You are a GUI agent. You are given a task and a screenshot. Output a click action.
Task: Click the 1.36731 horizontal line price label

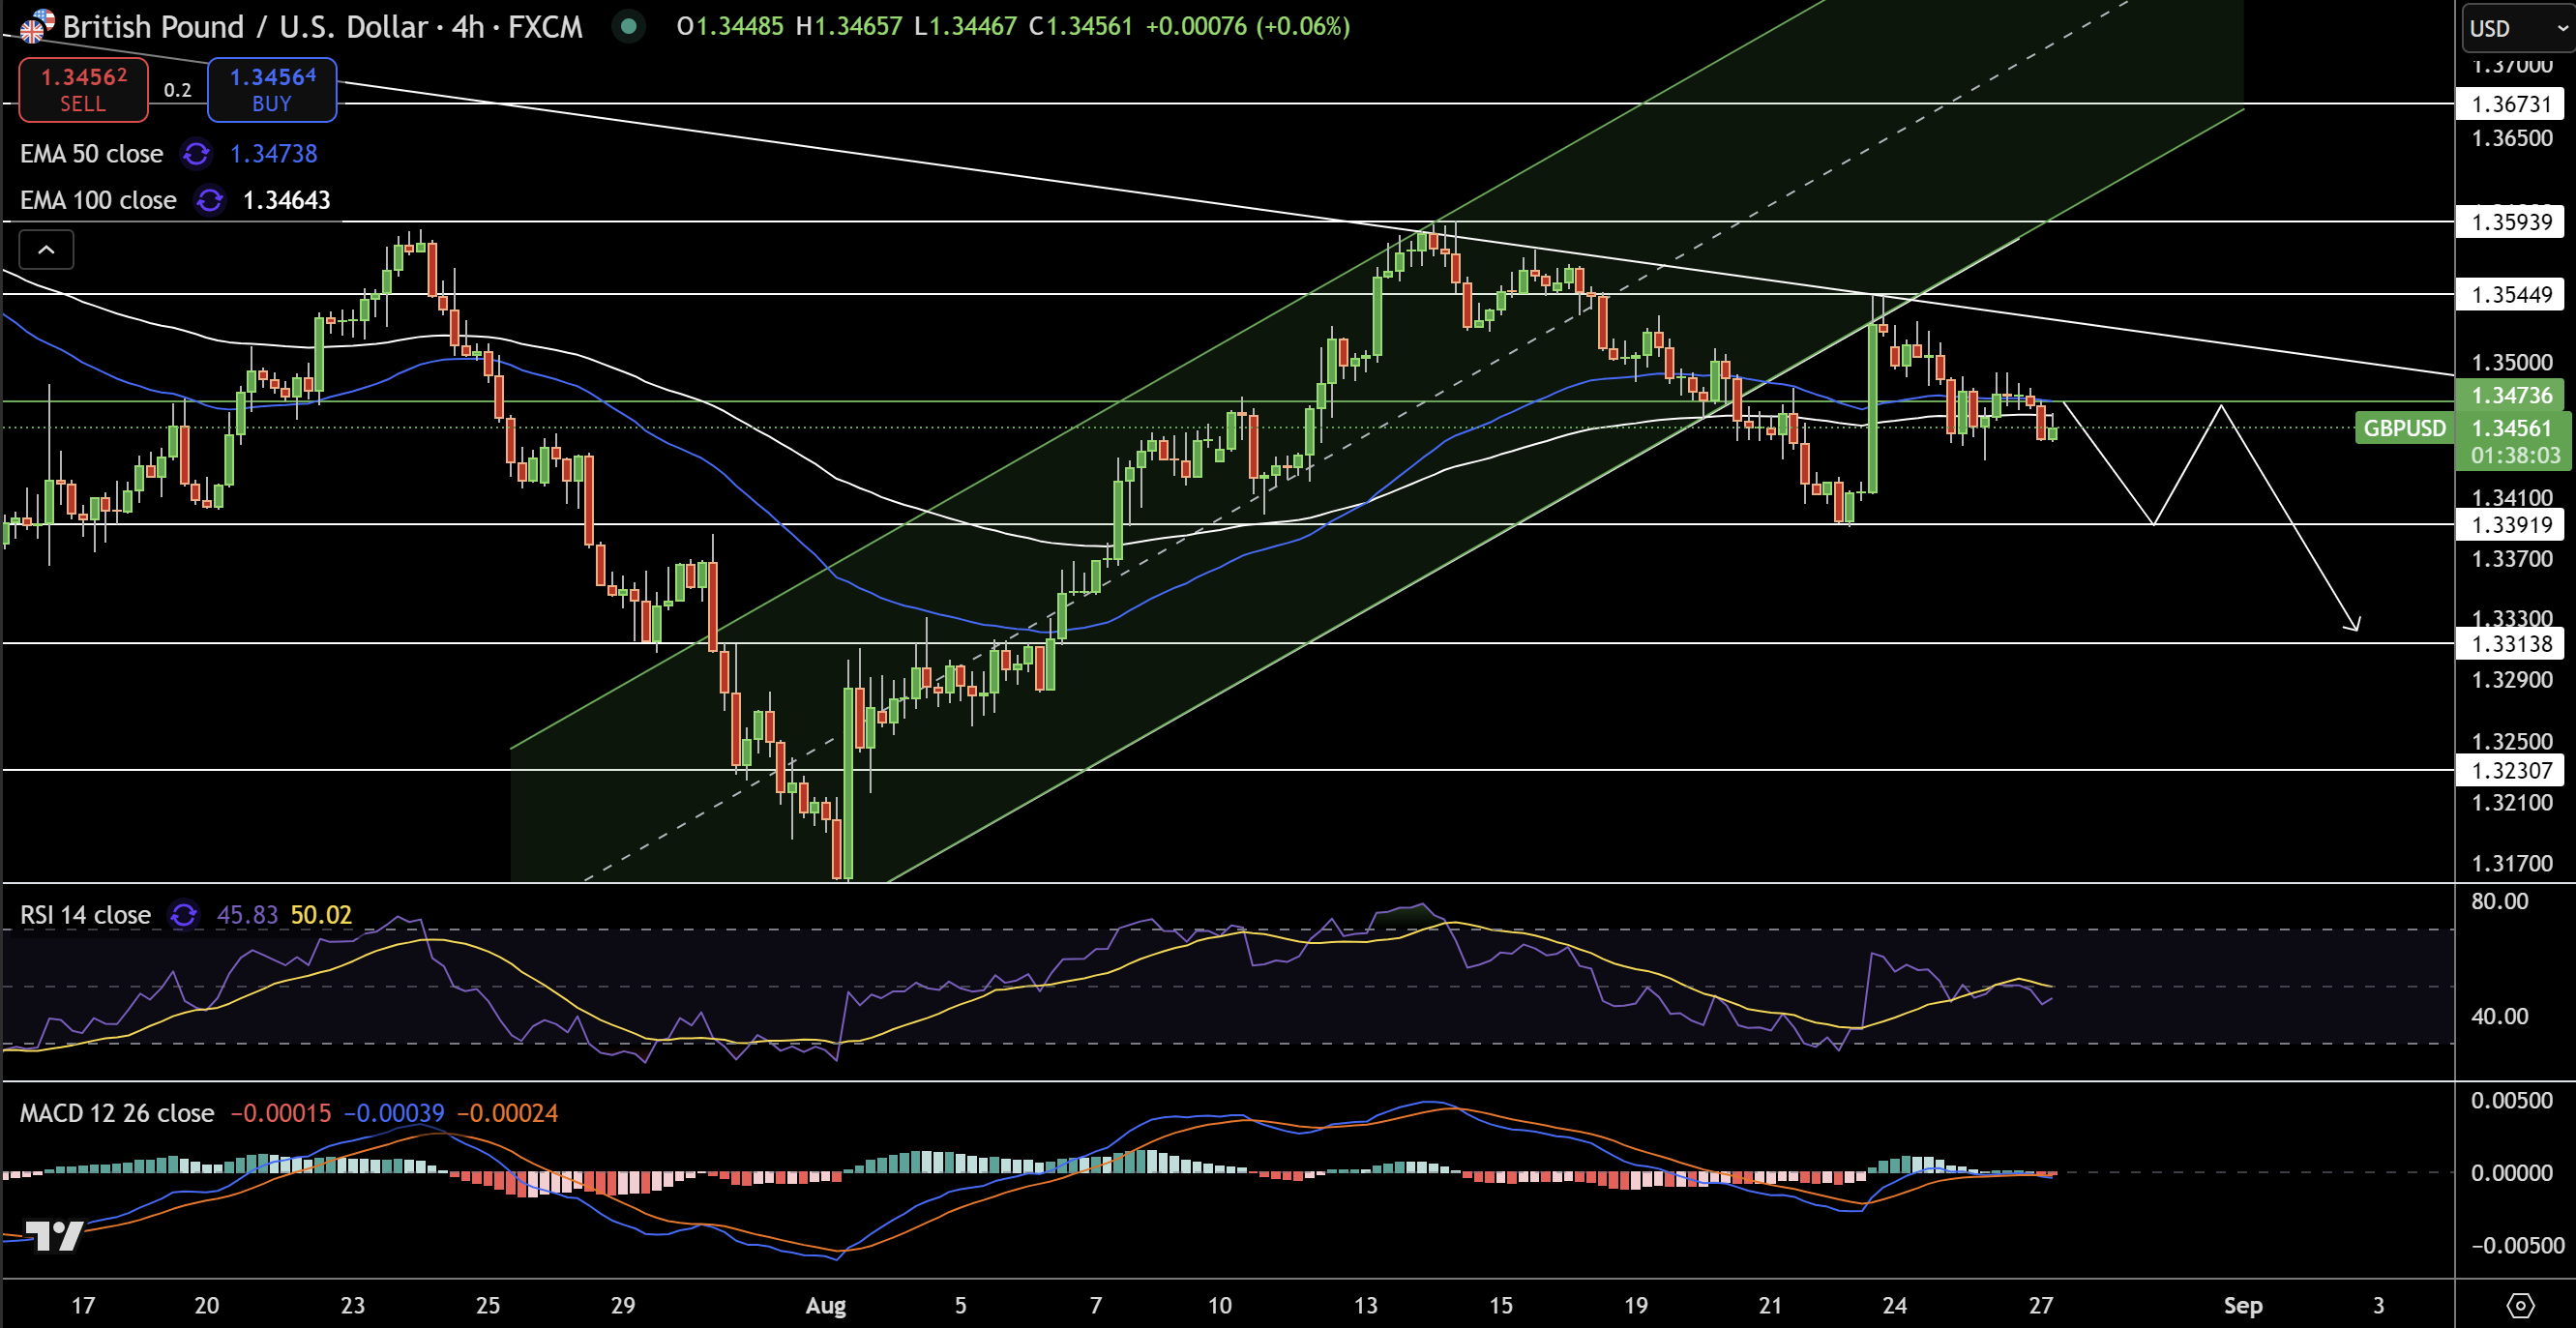point(2510,104)
